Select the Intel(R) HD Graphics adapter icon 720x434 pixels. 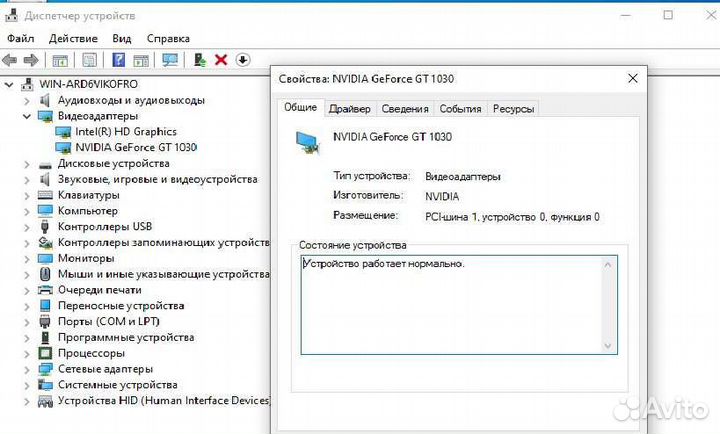pyautogui.click(x=63, y=132)
